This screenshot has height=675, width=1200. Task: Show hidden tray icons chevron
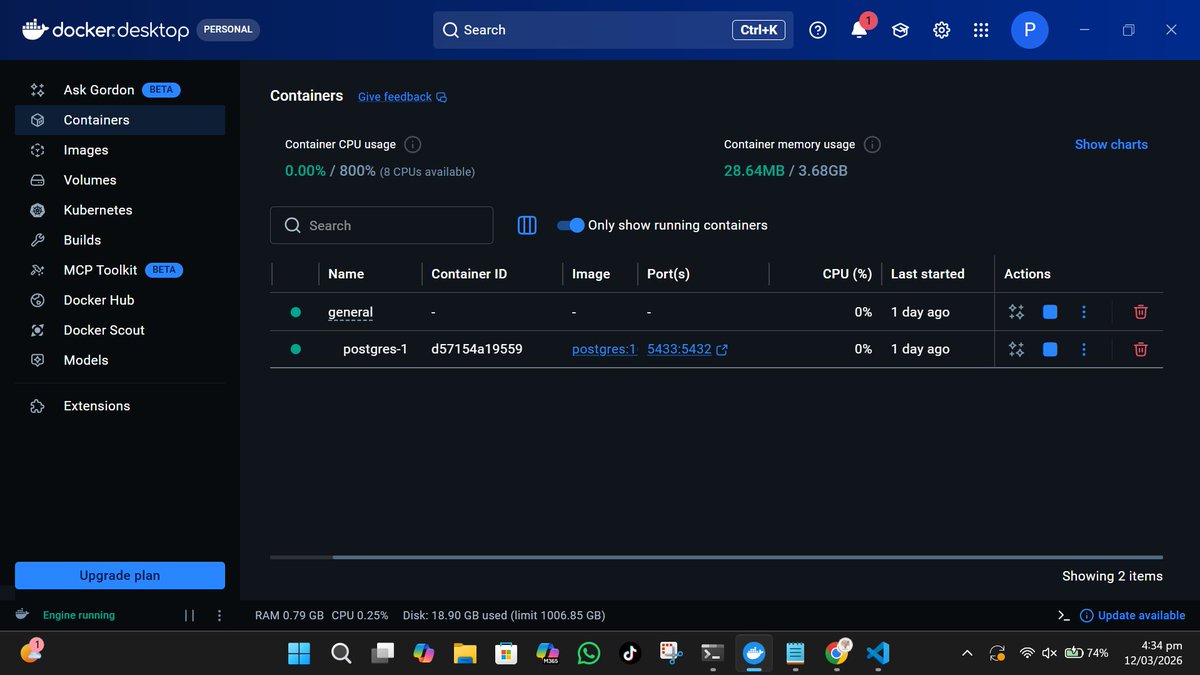point(967,653)
